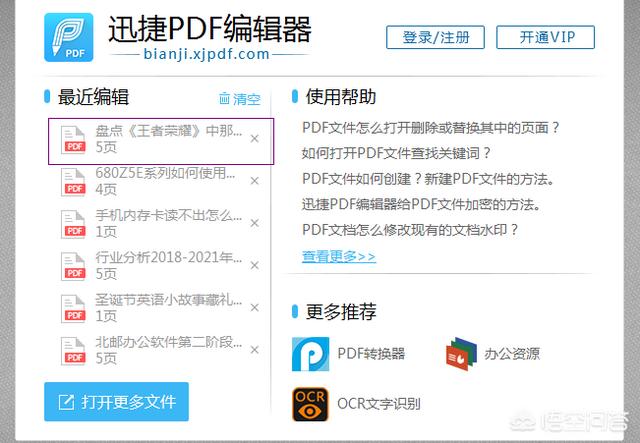
Task: Click the 迅捷PDF编辑器 logo icon
Action: click(69, 38)
